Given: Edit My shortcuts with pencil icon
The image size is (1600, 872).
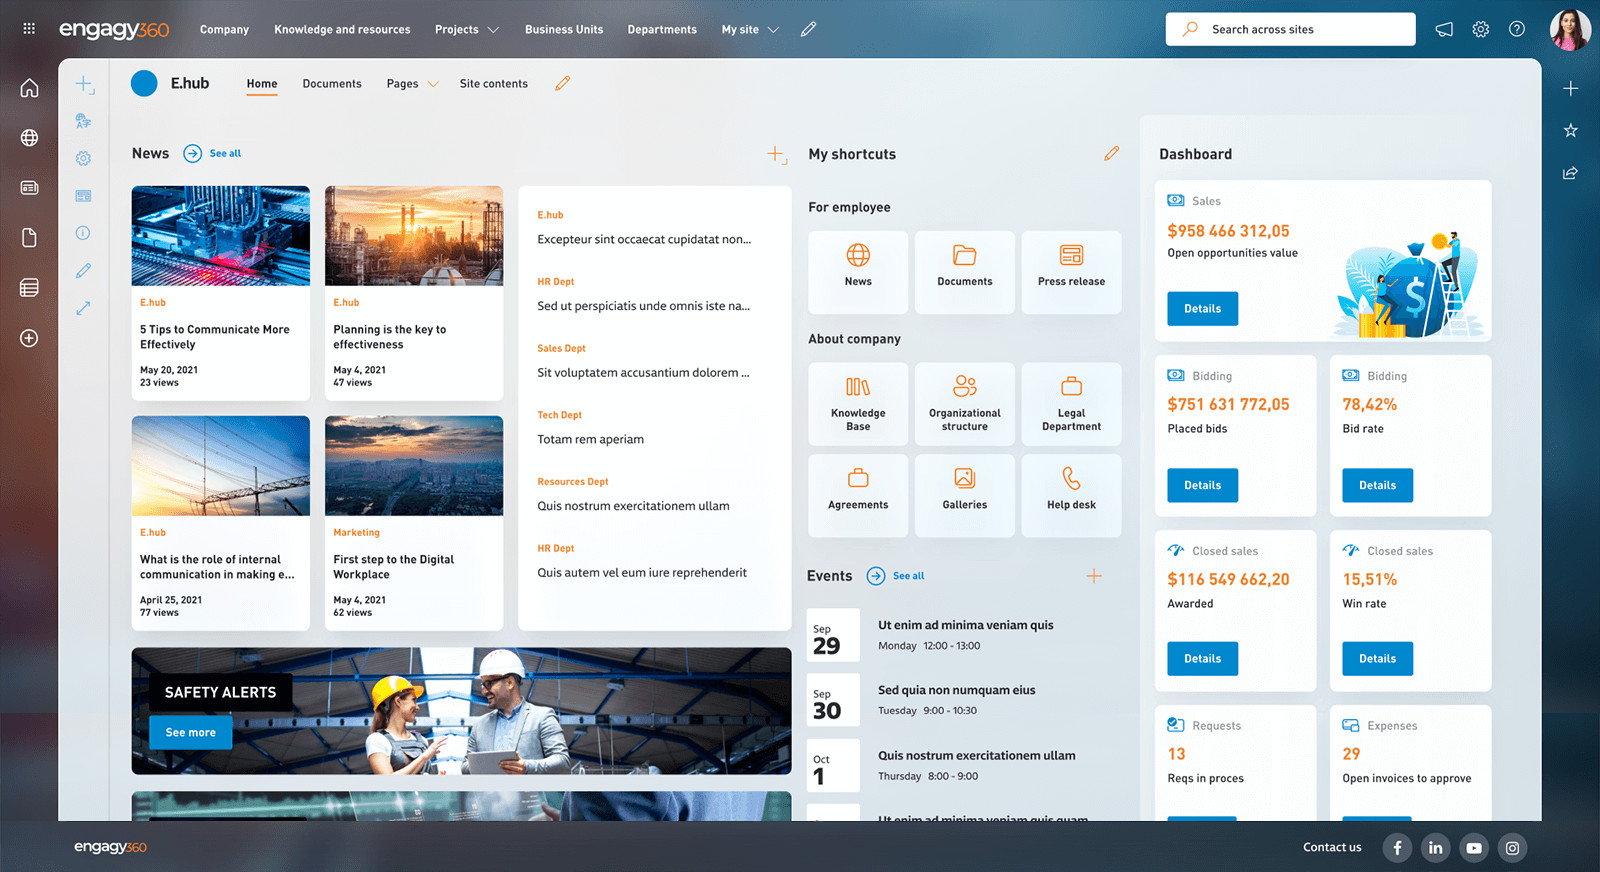Looking at the screenshot, I should [x=1111, y=154].
